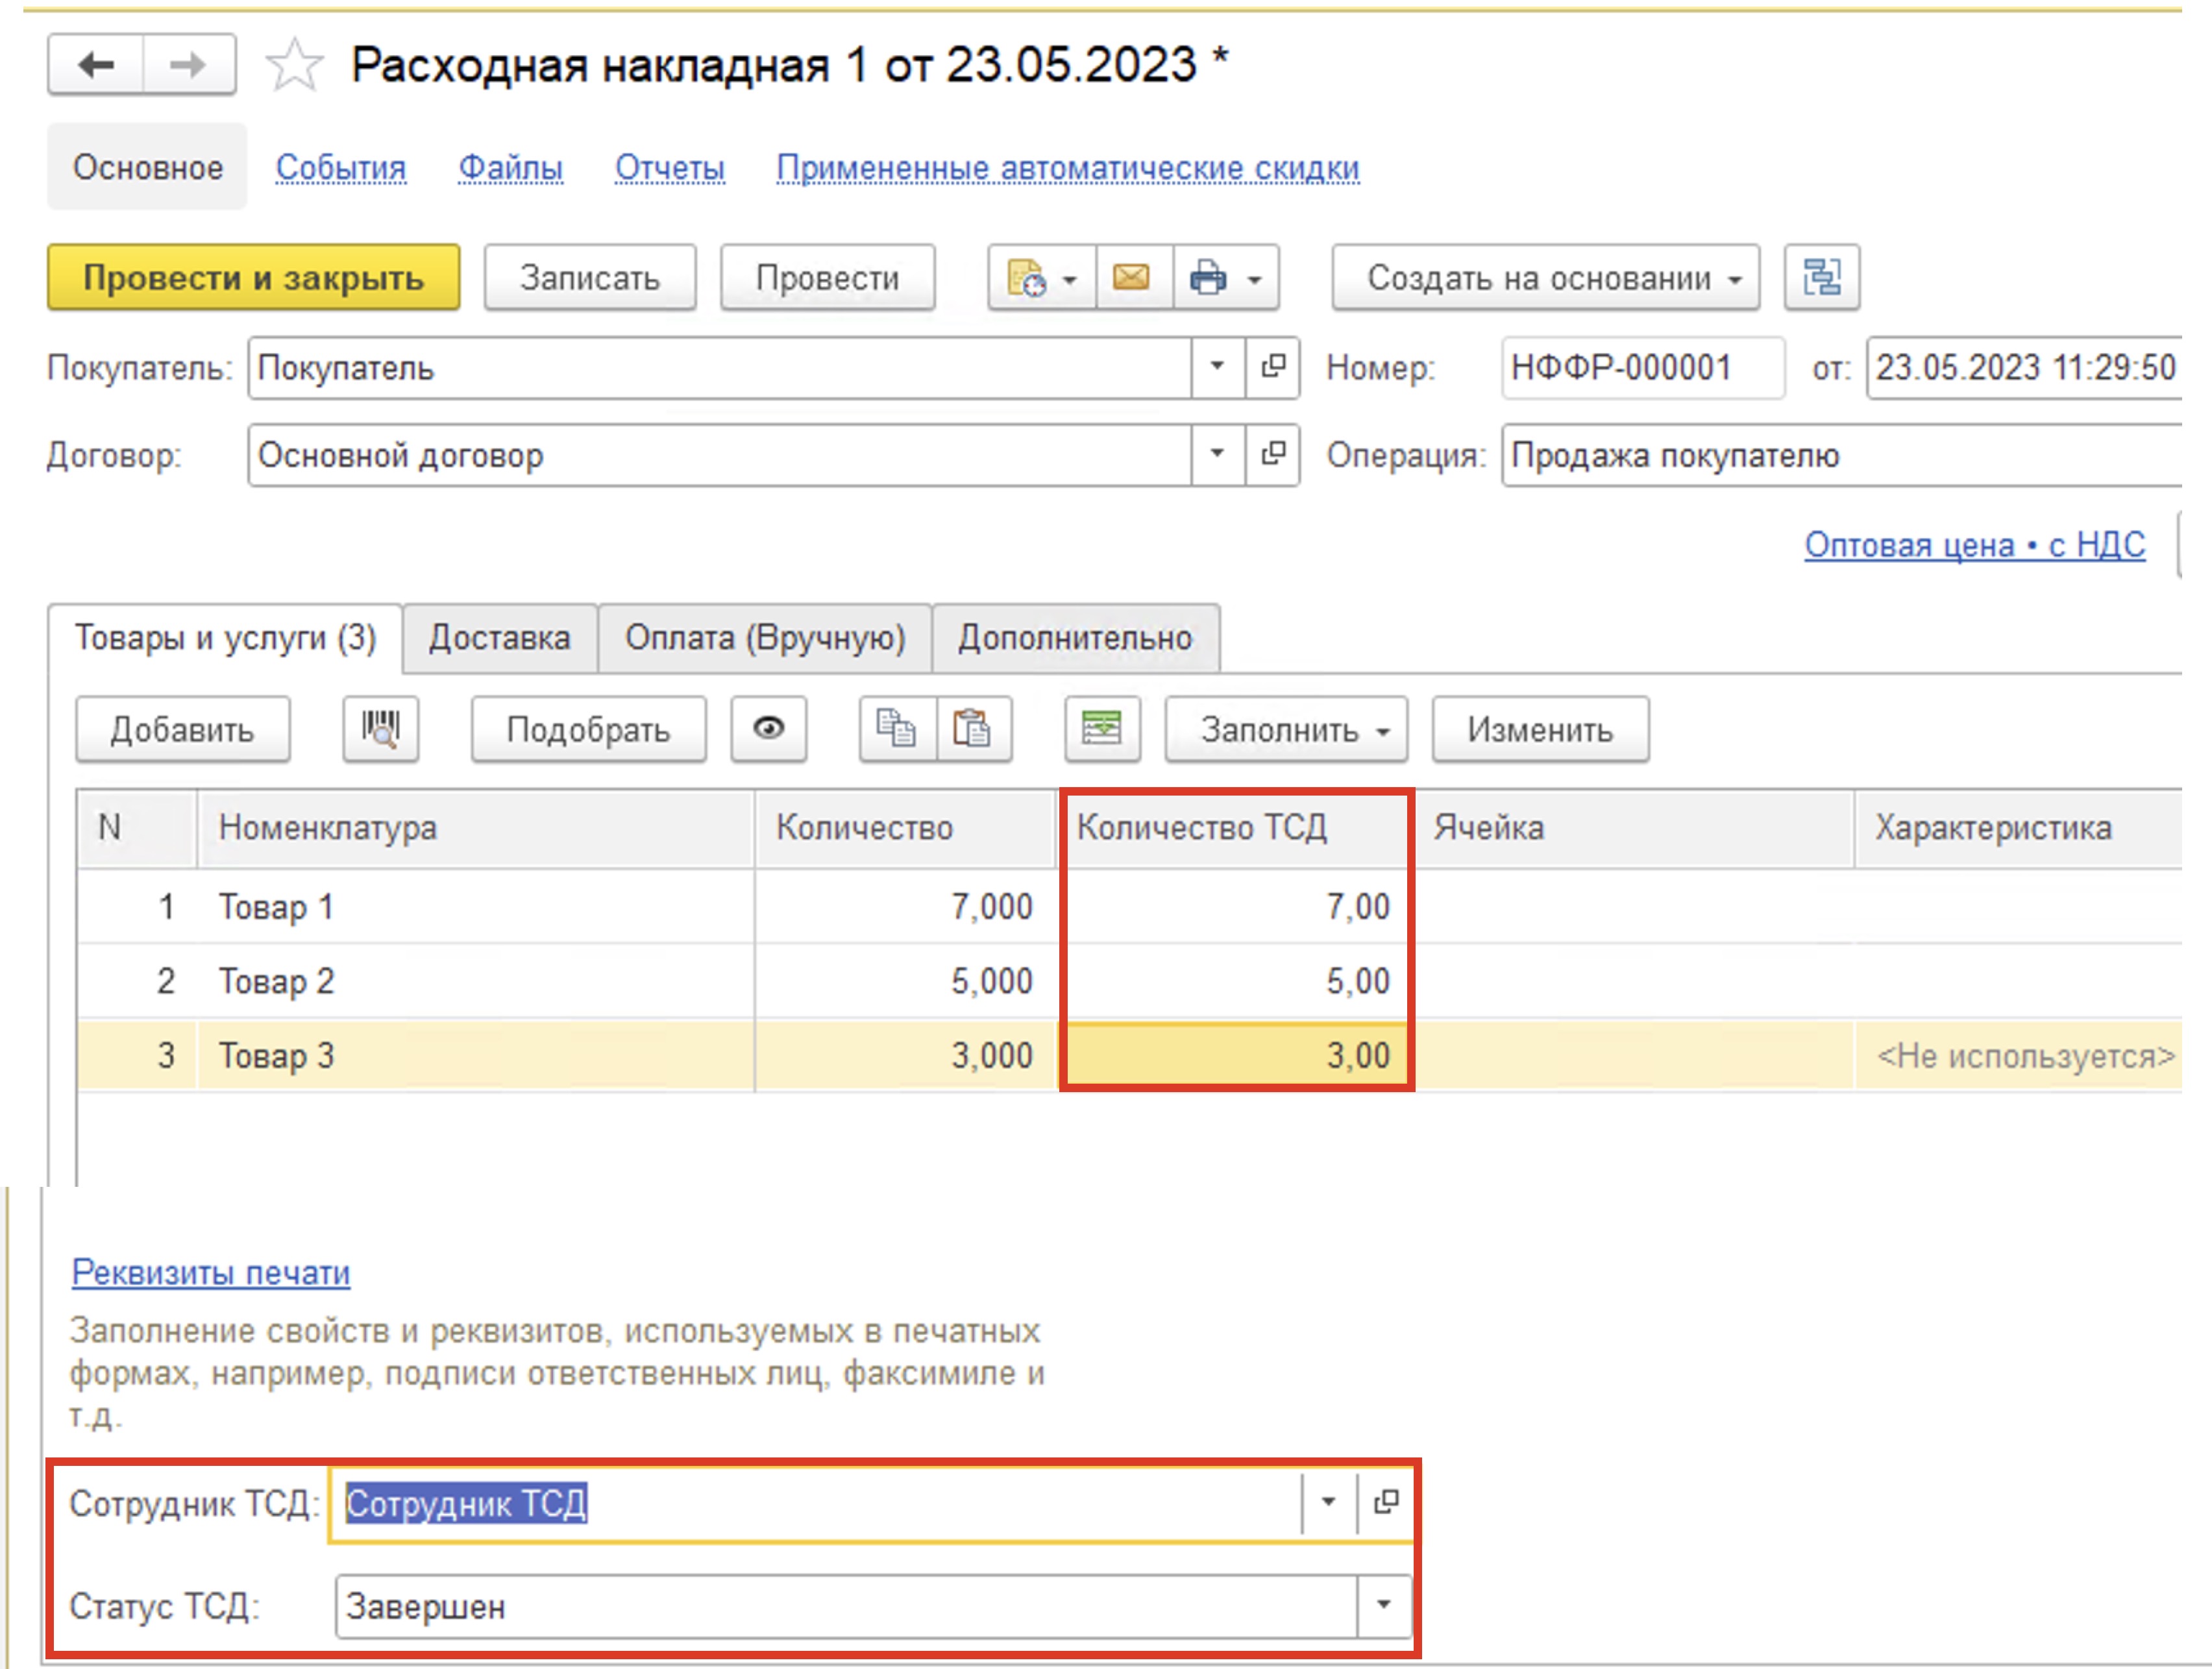
Task: Open the События link
Action: tap(341, 168)
